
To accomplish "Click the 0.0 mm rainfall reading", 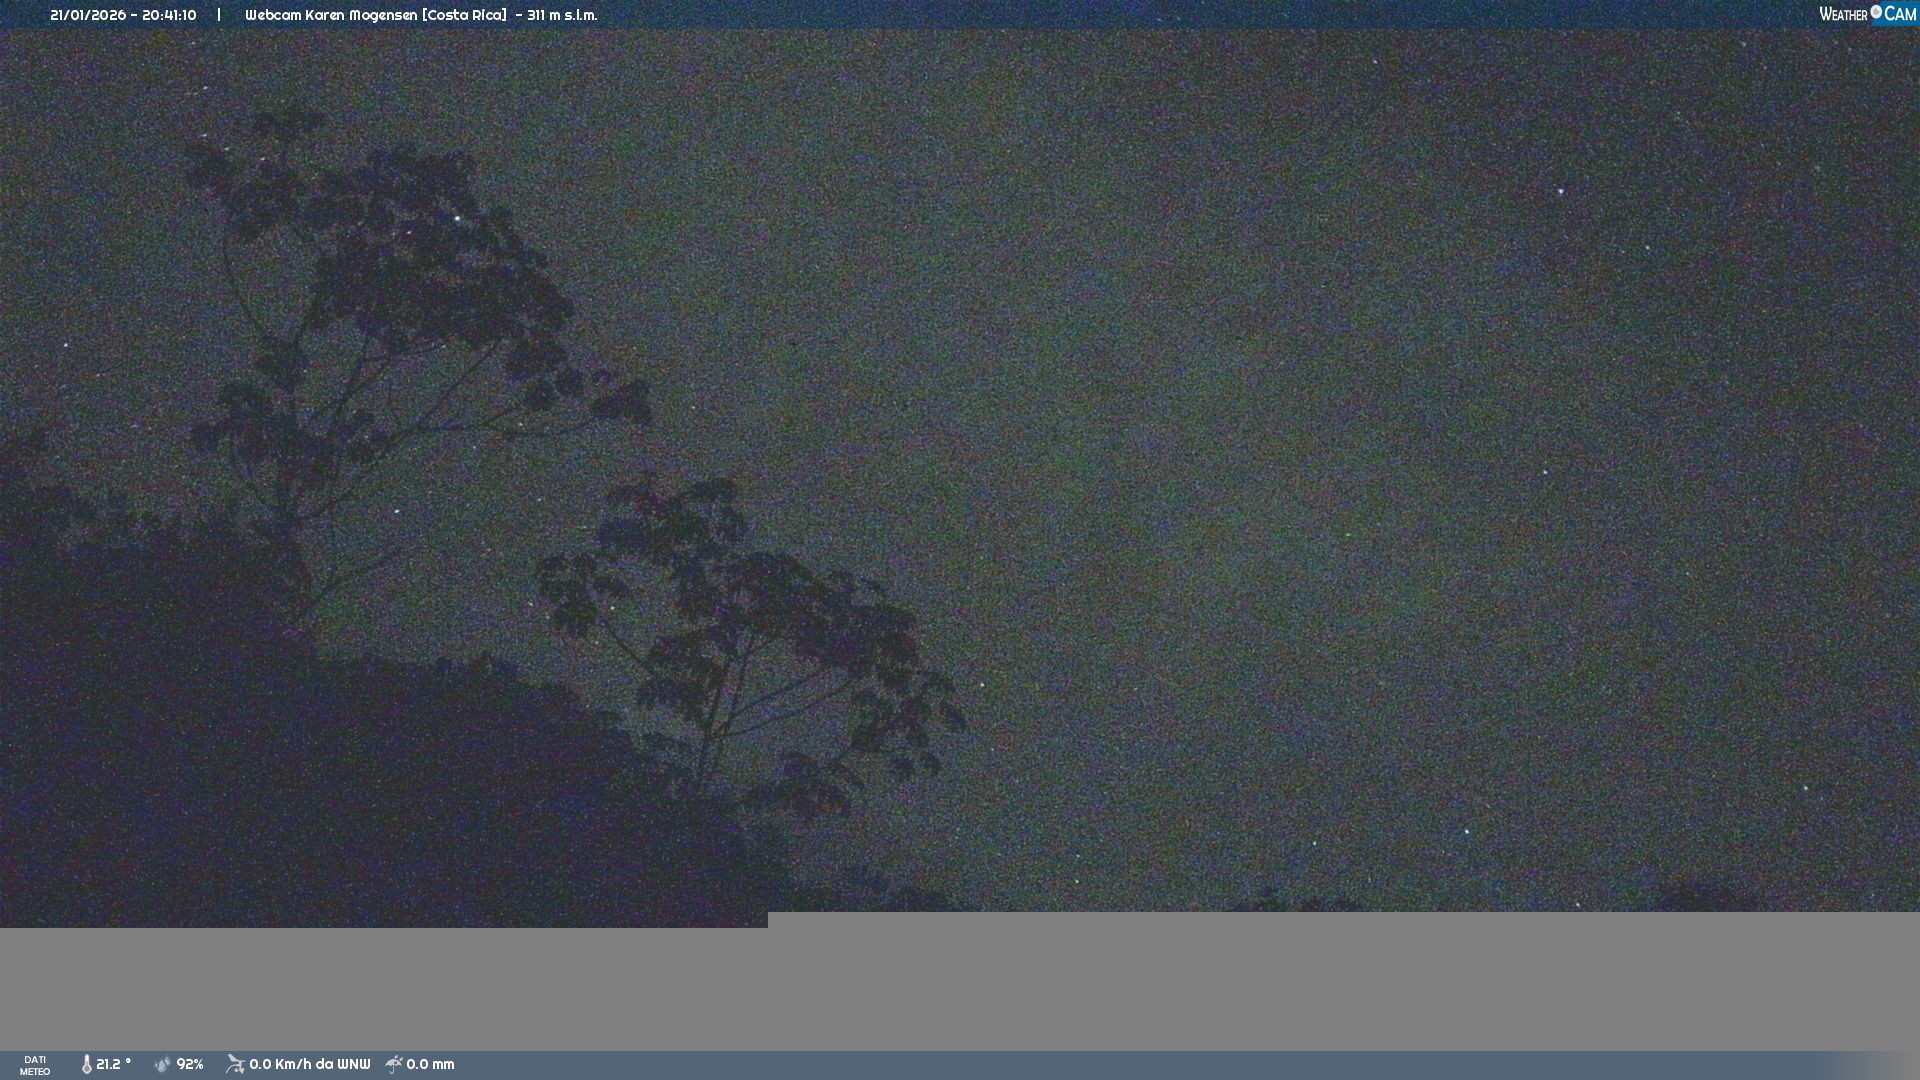I will pos(430,1065).
